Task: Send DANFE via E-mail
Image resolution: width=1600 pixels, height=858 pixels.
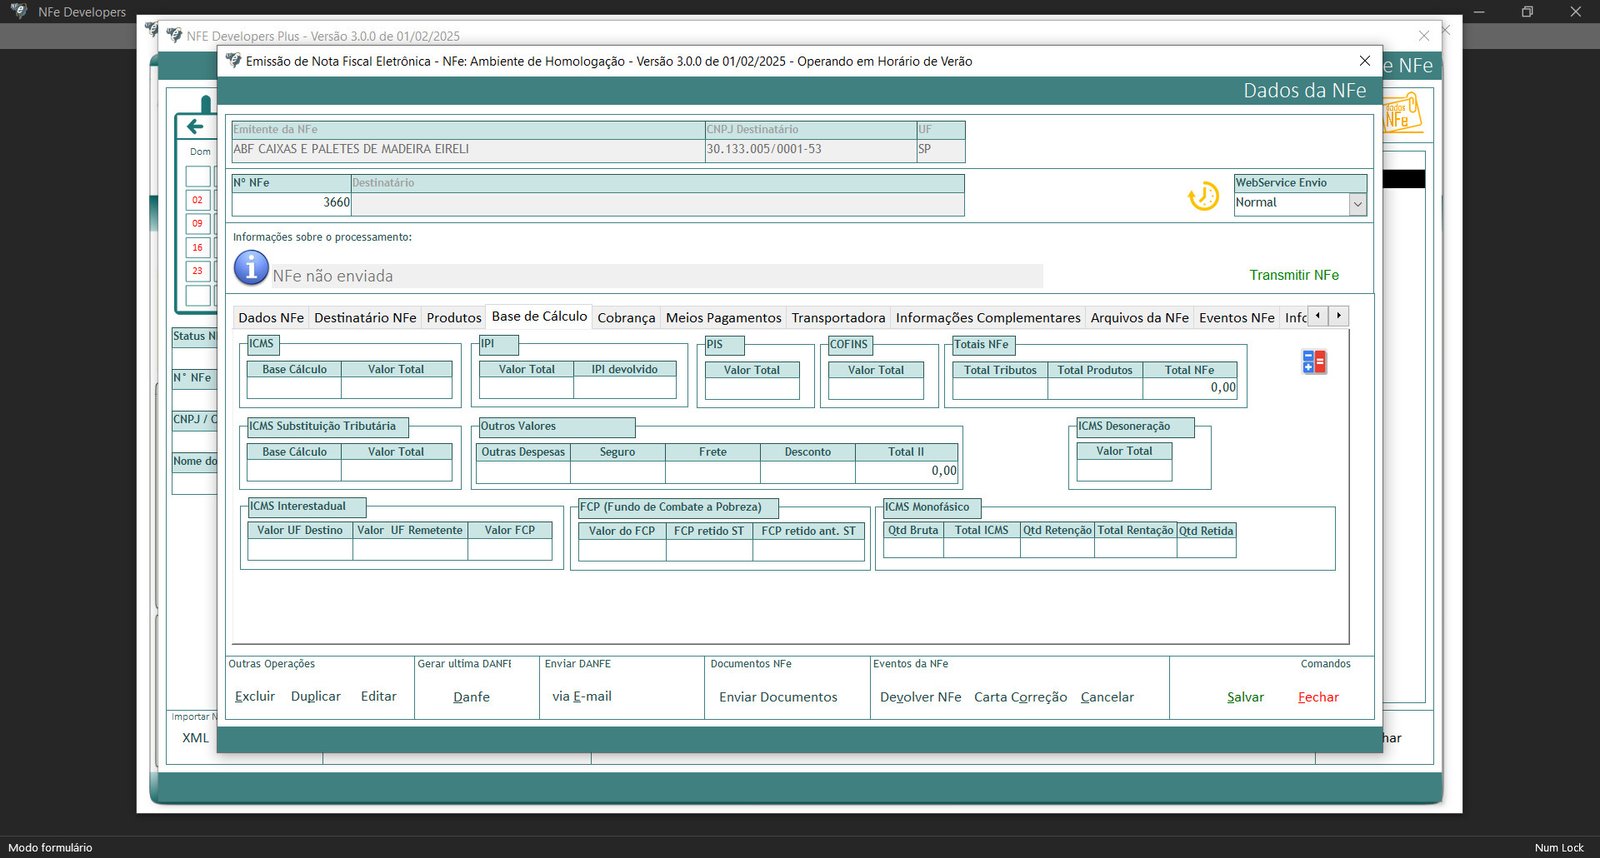Action: 581,697
